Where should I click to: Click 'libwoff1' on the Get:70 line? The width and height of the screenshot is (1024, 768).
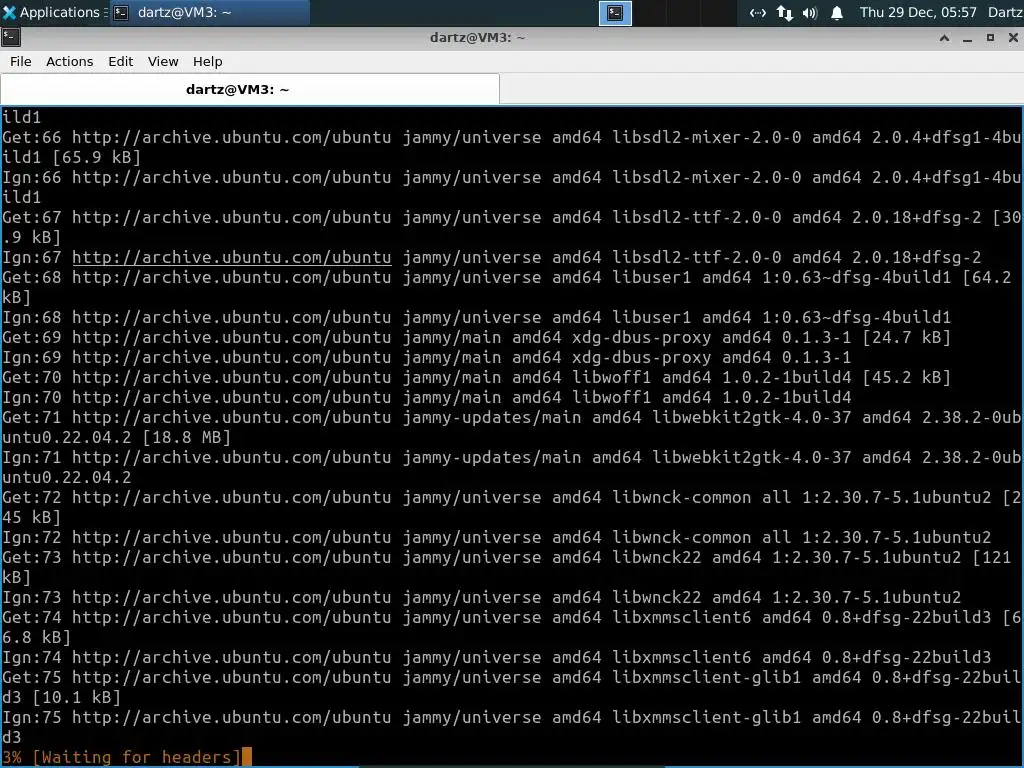[x=611, y=377]
